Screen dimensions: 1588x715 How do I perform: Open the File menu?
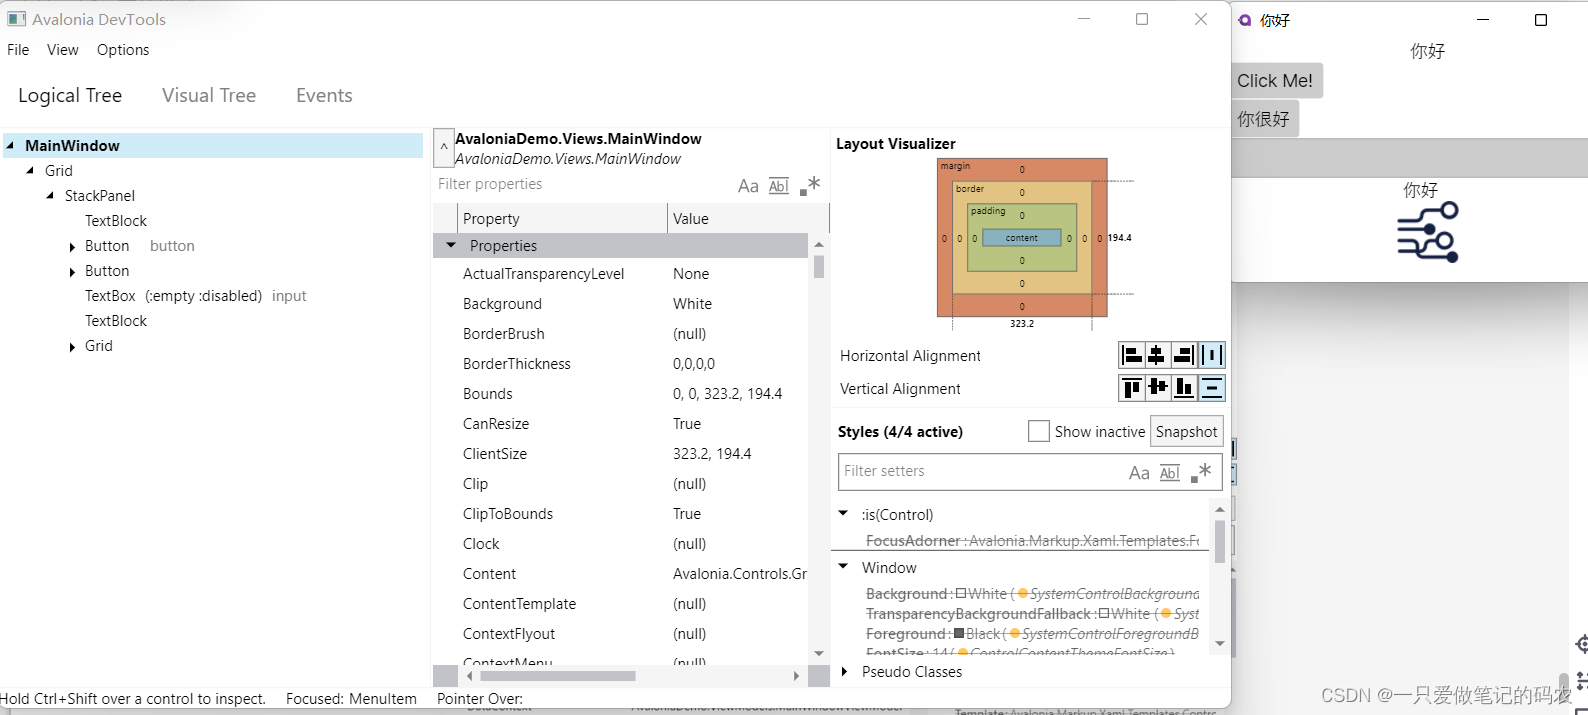18,50
